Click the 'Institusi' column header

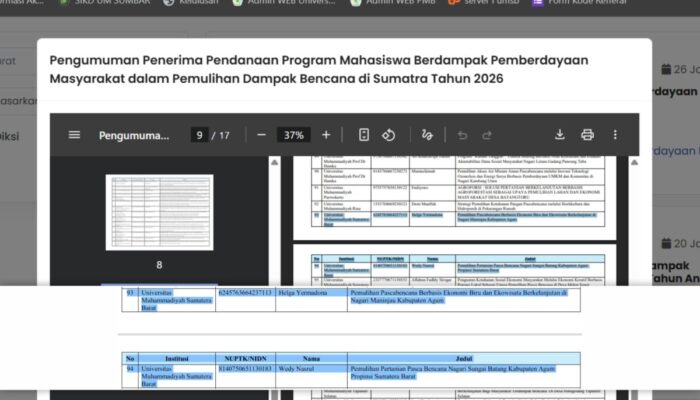point(177,358)
